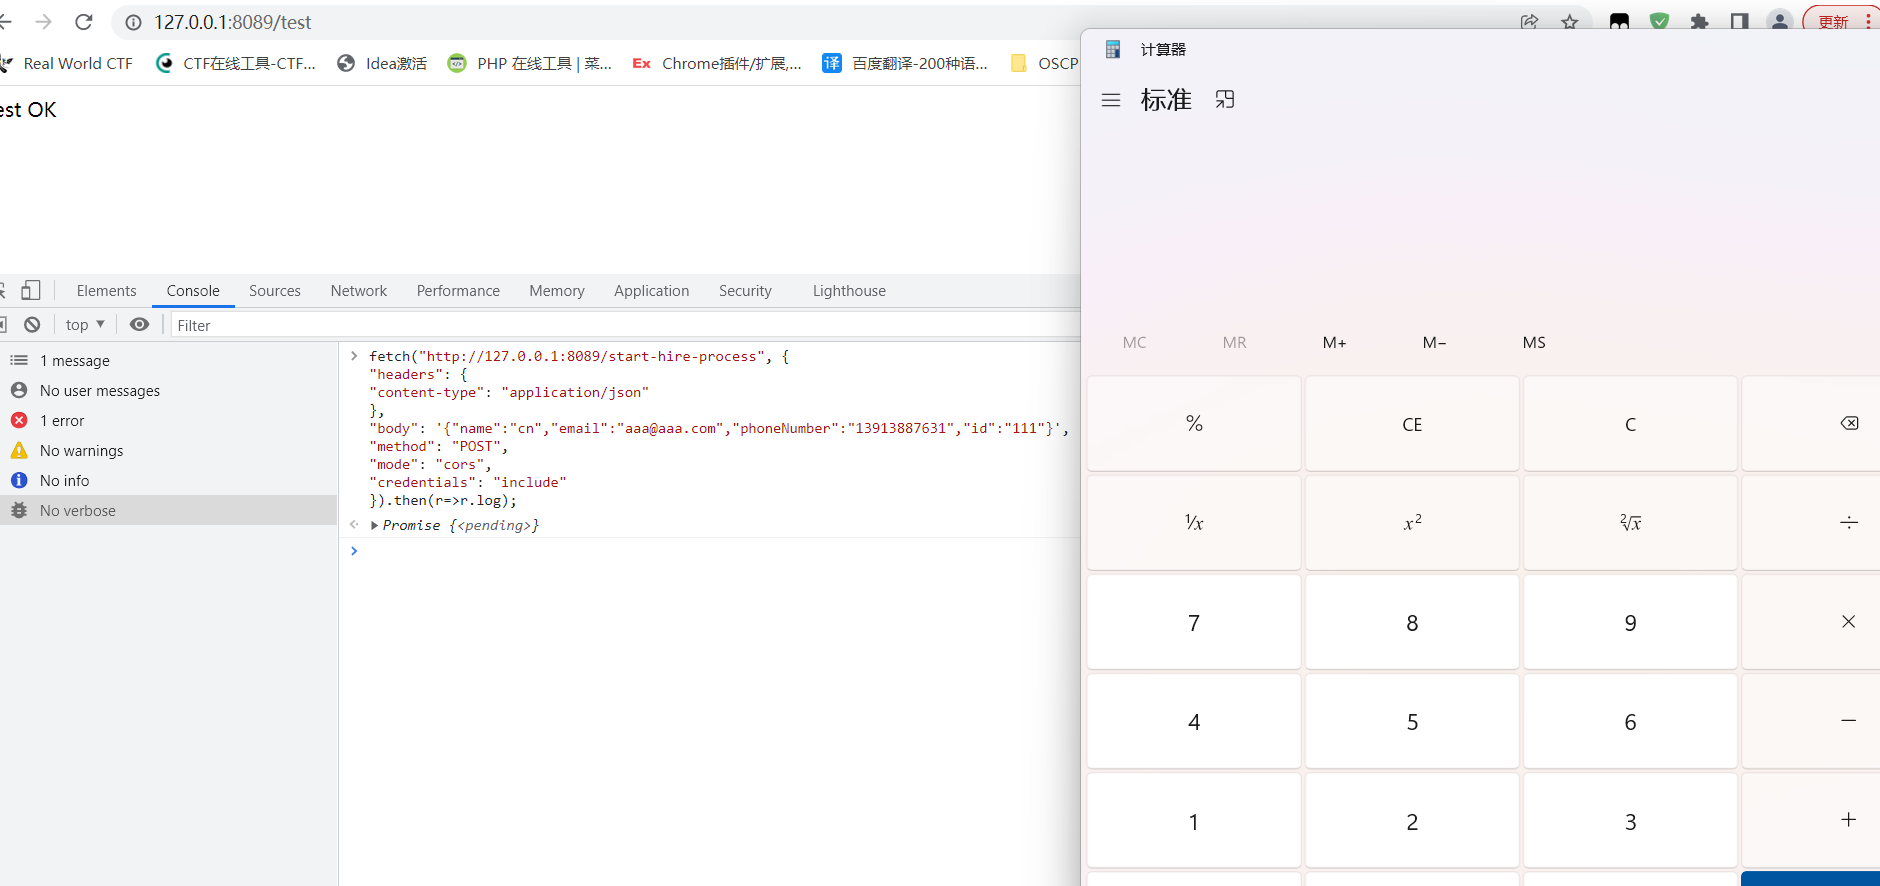Click the site information icon in address bar
The height and width of the screenshot is (886, 1880).
click(x=133, y=22)
